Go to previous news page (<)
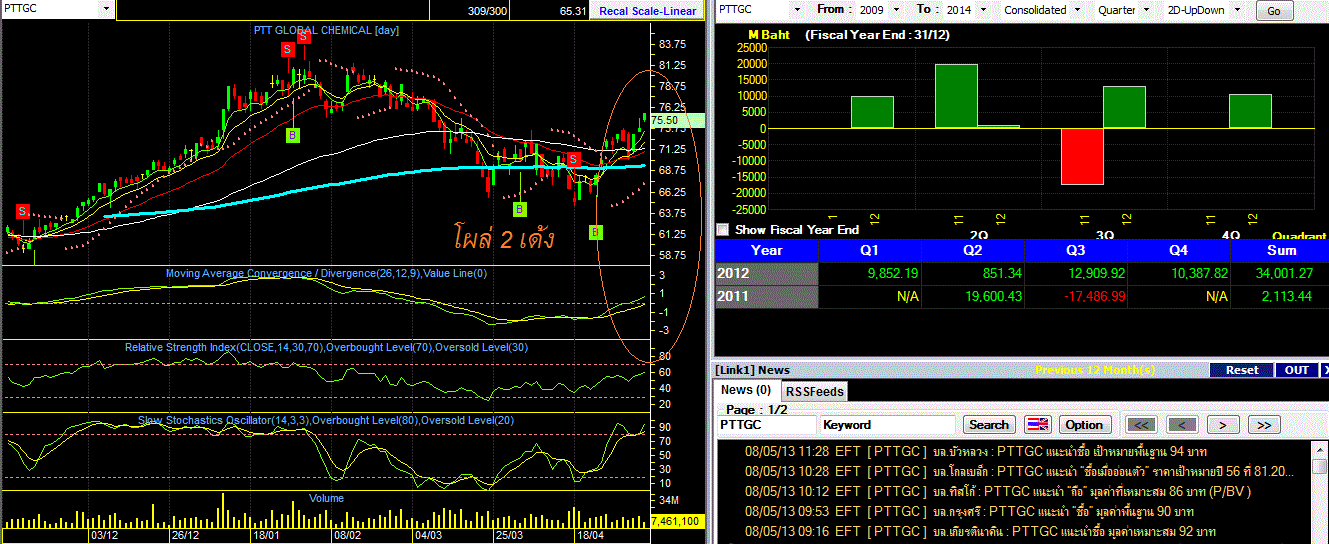The width and height of the screenshot is (1329, 544). [x=1183, y=425]
